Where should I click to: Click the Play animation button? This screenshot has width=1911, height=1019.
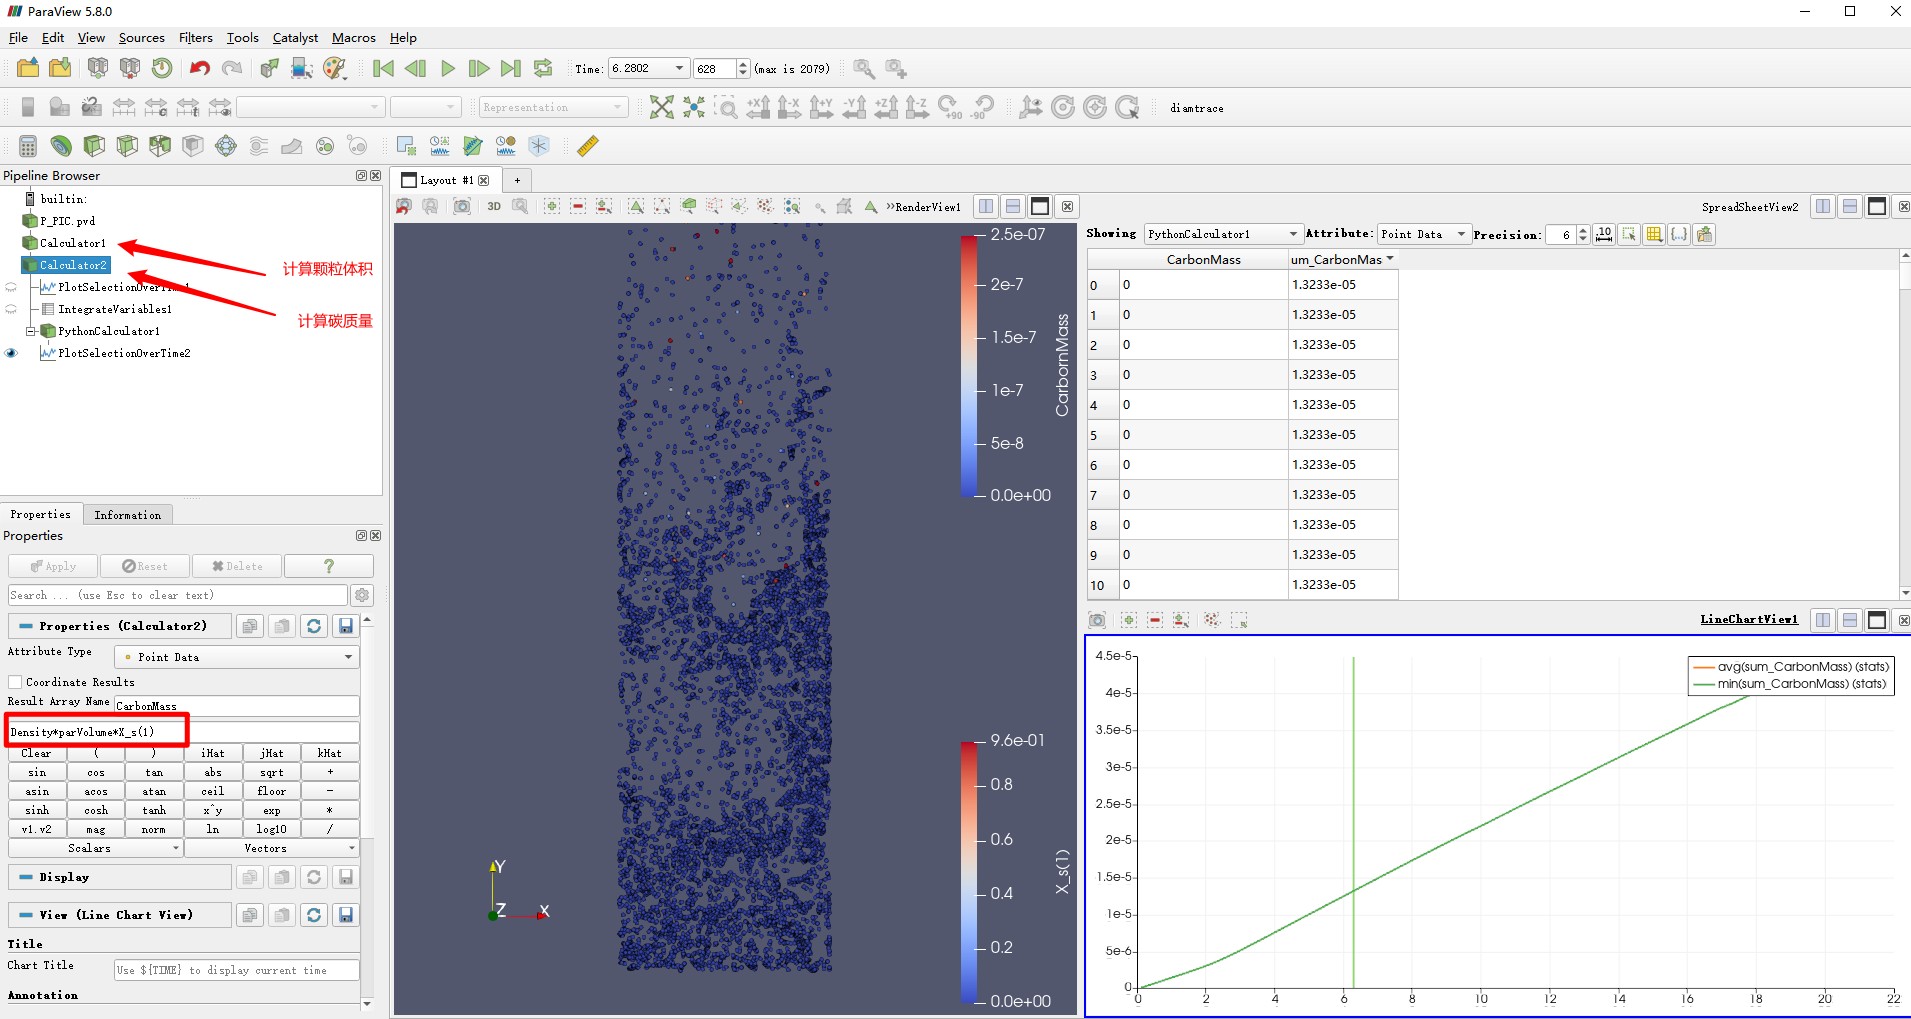click(448, 68)
